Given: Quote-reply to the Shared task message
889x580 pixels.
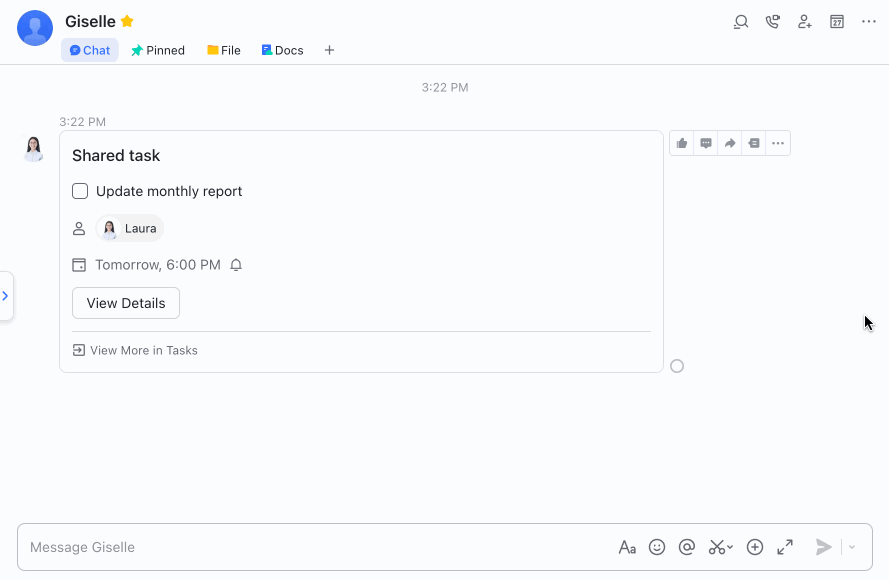Looking at the screenshot, I should pos(753,143).
